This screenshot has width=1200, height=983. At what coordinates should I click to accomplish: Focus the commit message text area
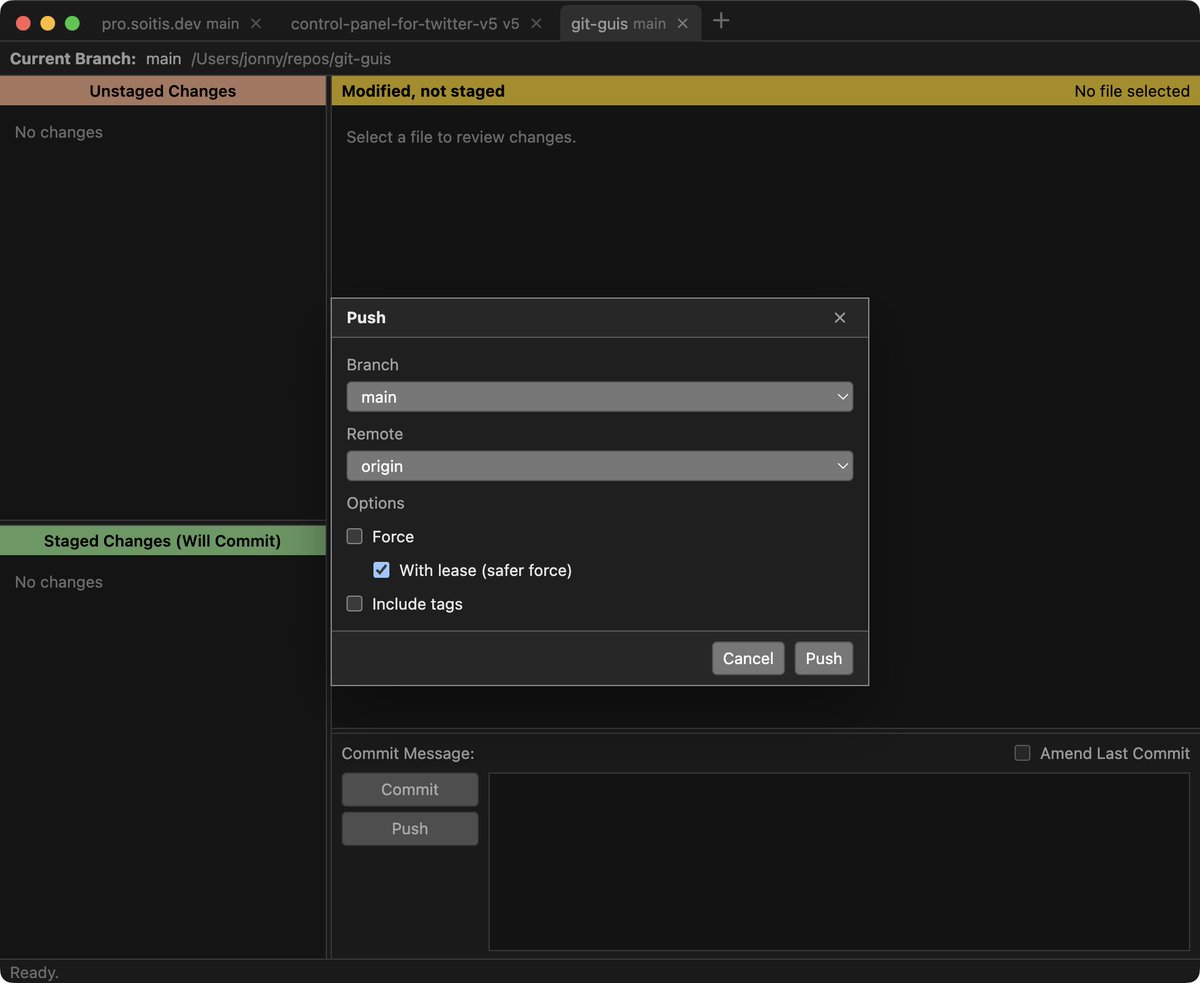[839, 861]
